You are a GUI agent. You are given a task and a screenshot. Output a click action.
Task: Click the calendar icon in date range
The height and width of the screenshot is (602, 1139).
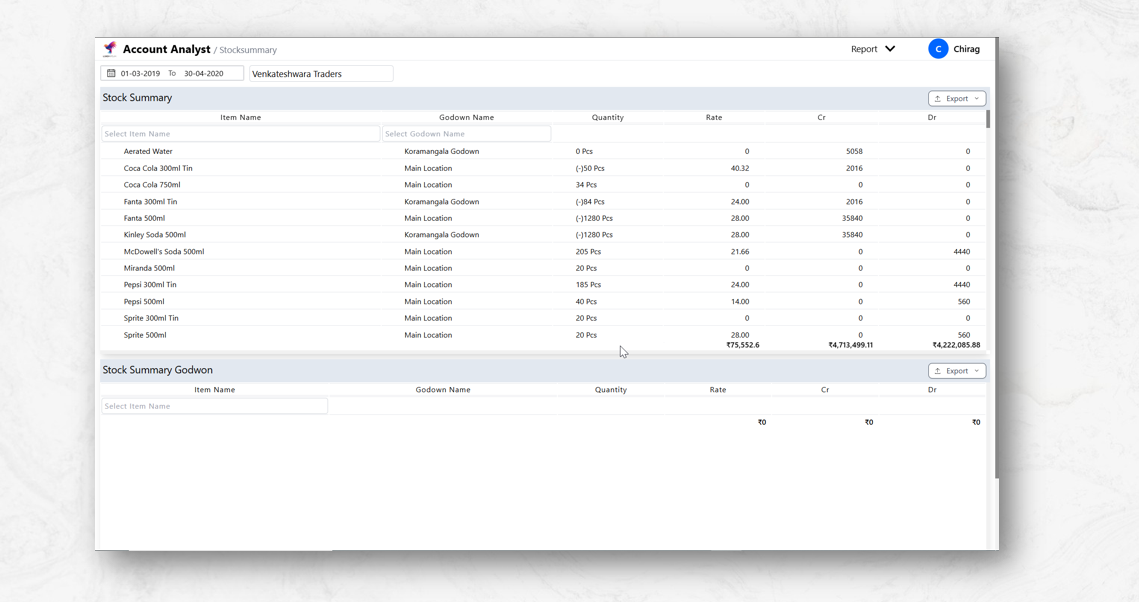tap(111, 74)
